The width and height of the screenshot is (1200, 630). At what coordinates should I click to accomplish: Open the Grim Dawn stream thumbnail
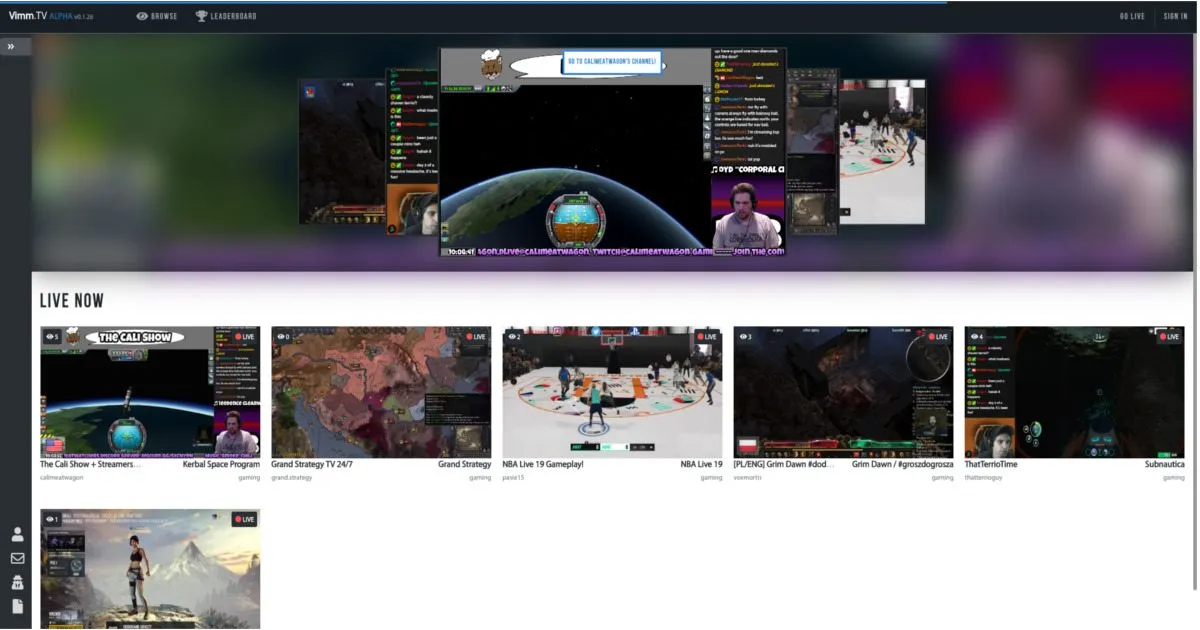(x=843, y=392)
